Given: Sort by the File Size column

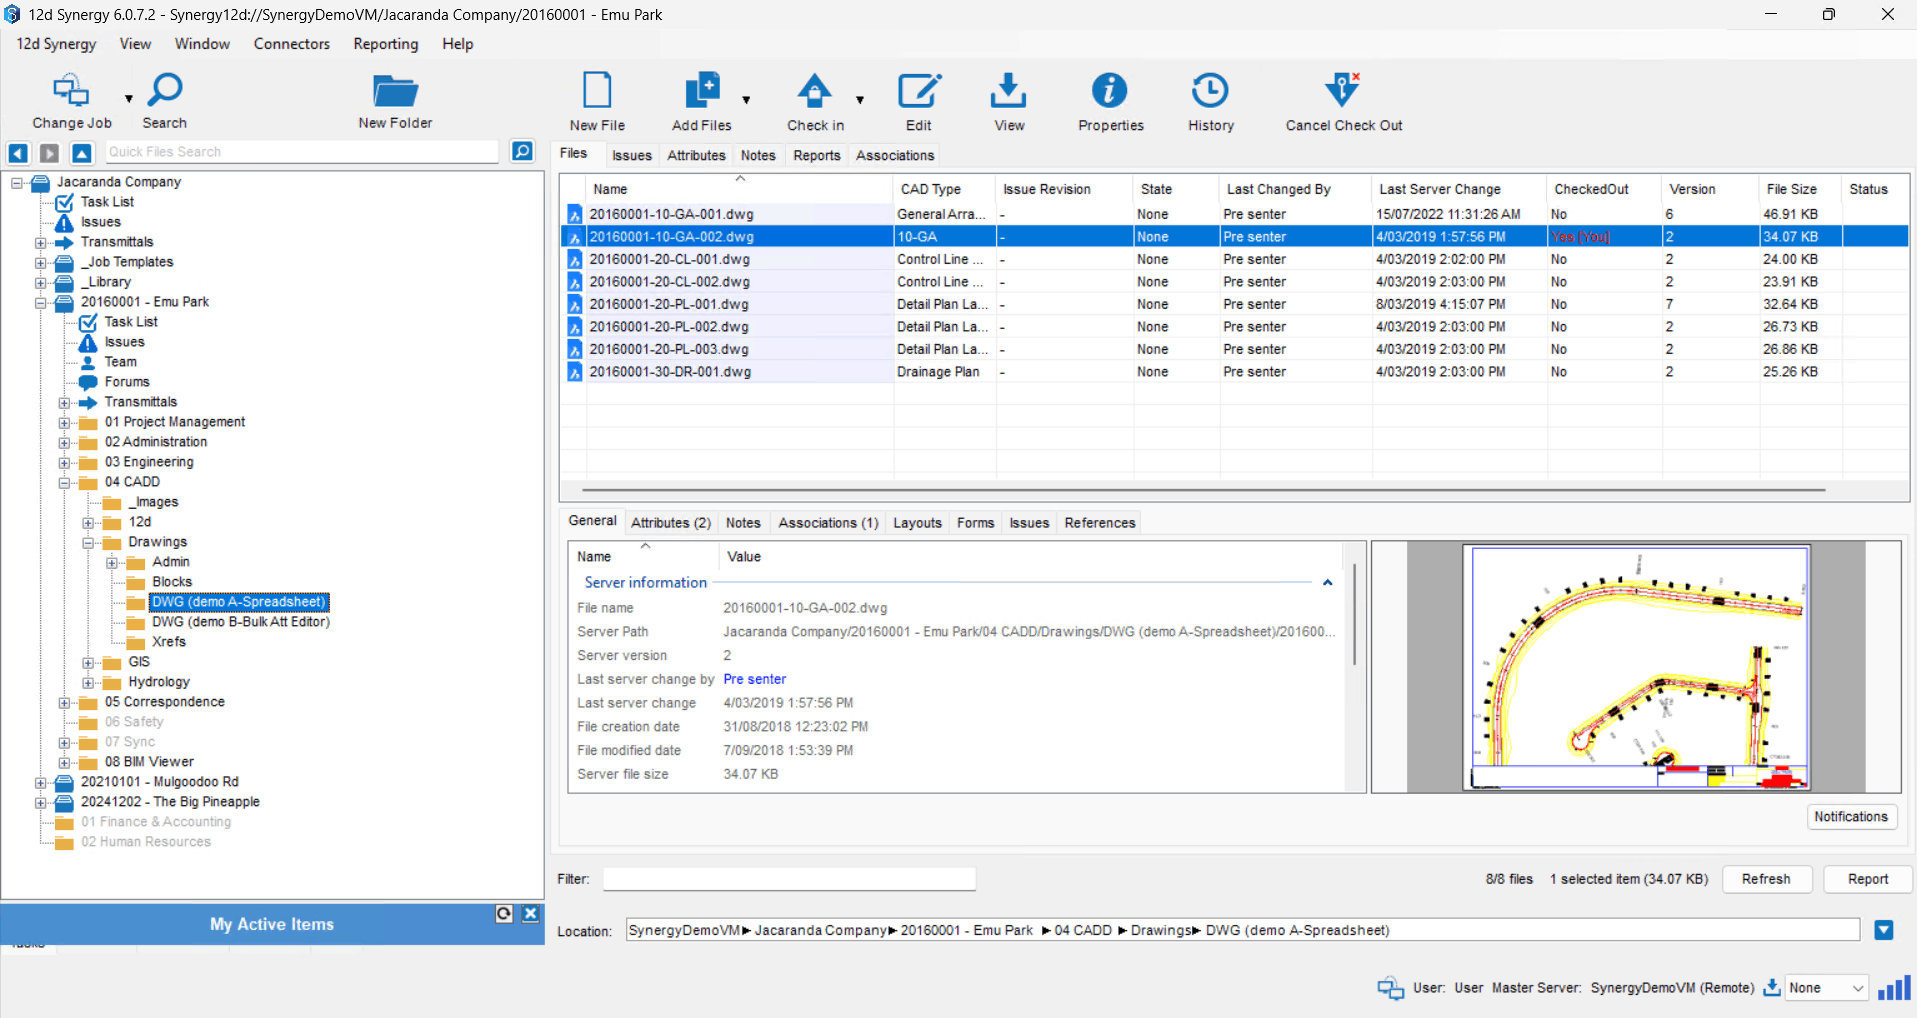Looking at the screenshot, I should point(1799,189).
